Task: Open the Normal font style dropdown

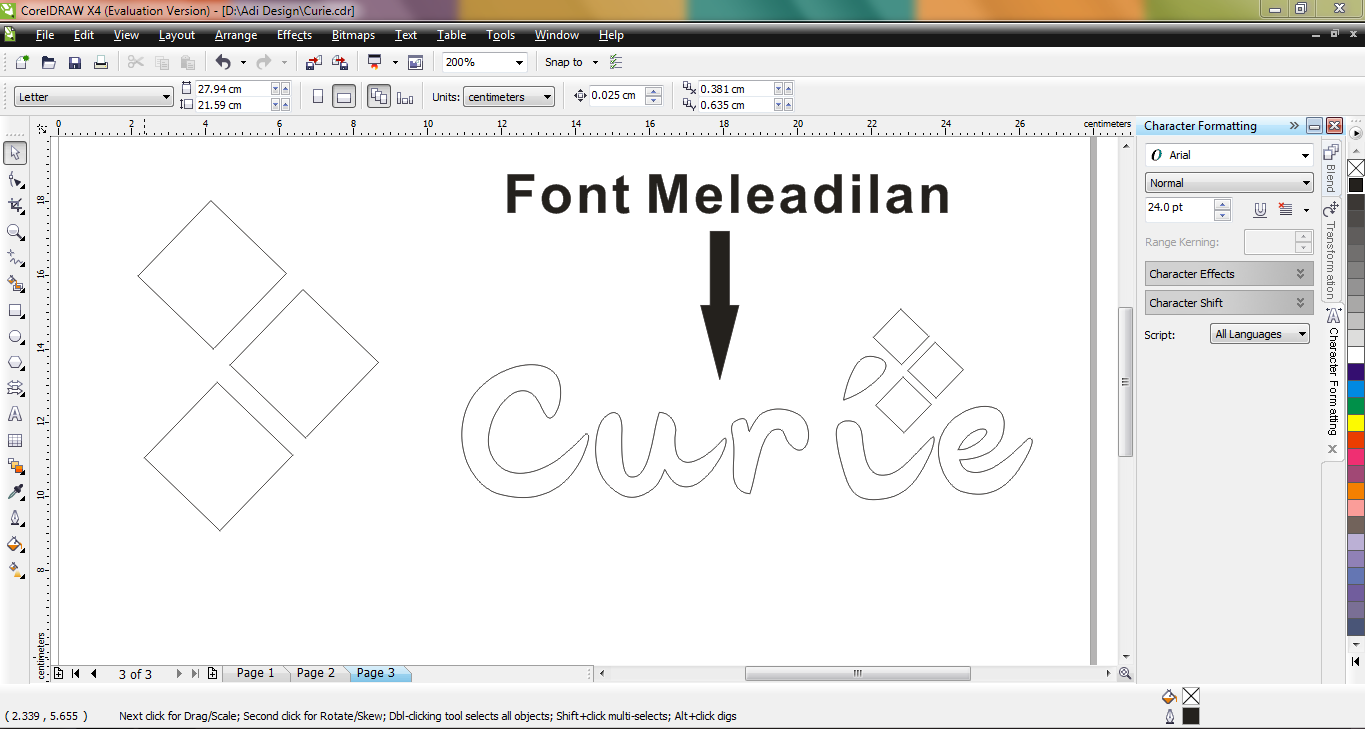Action: [x=1306, y=183]
